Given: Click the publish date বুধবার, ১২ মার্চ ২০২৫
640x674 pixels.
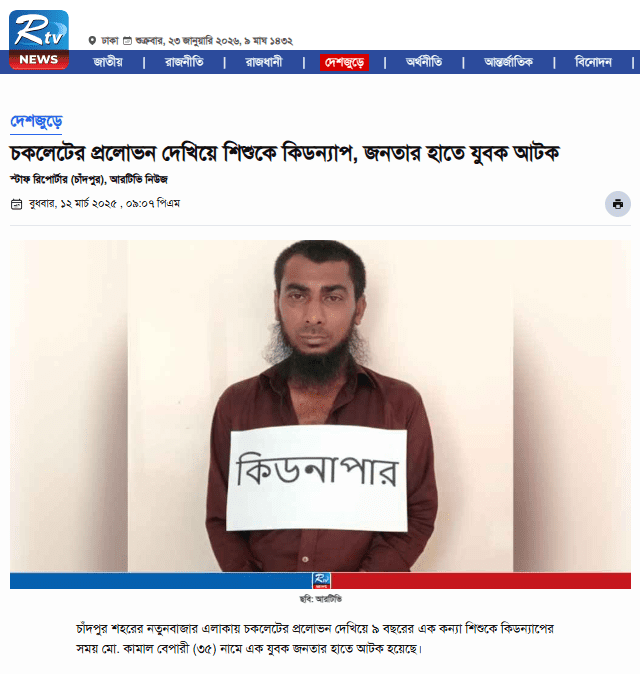Looking at the screenshot, I should click(73, 204).
